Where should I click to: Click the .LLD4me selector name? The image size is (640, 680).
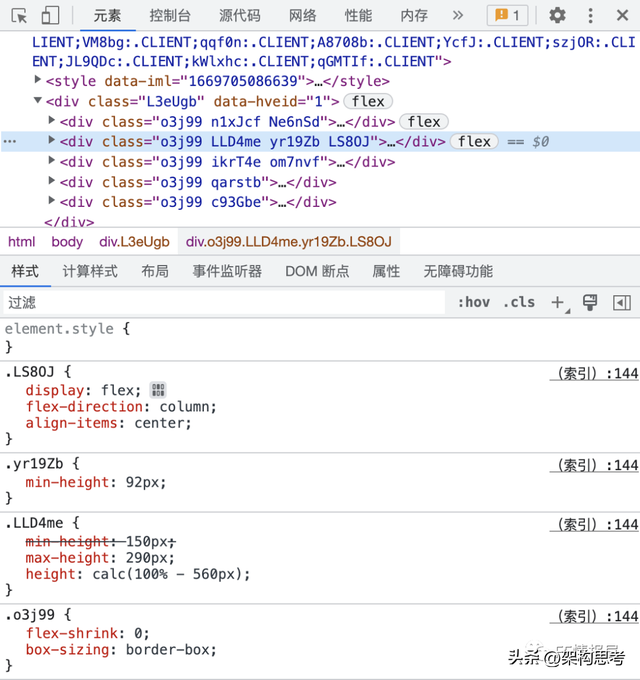(34, 523)
